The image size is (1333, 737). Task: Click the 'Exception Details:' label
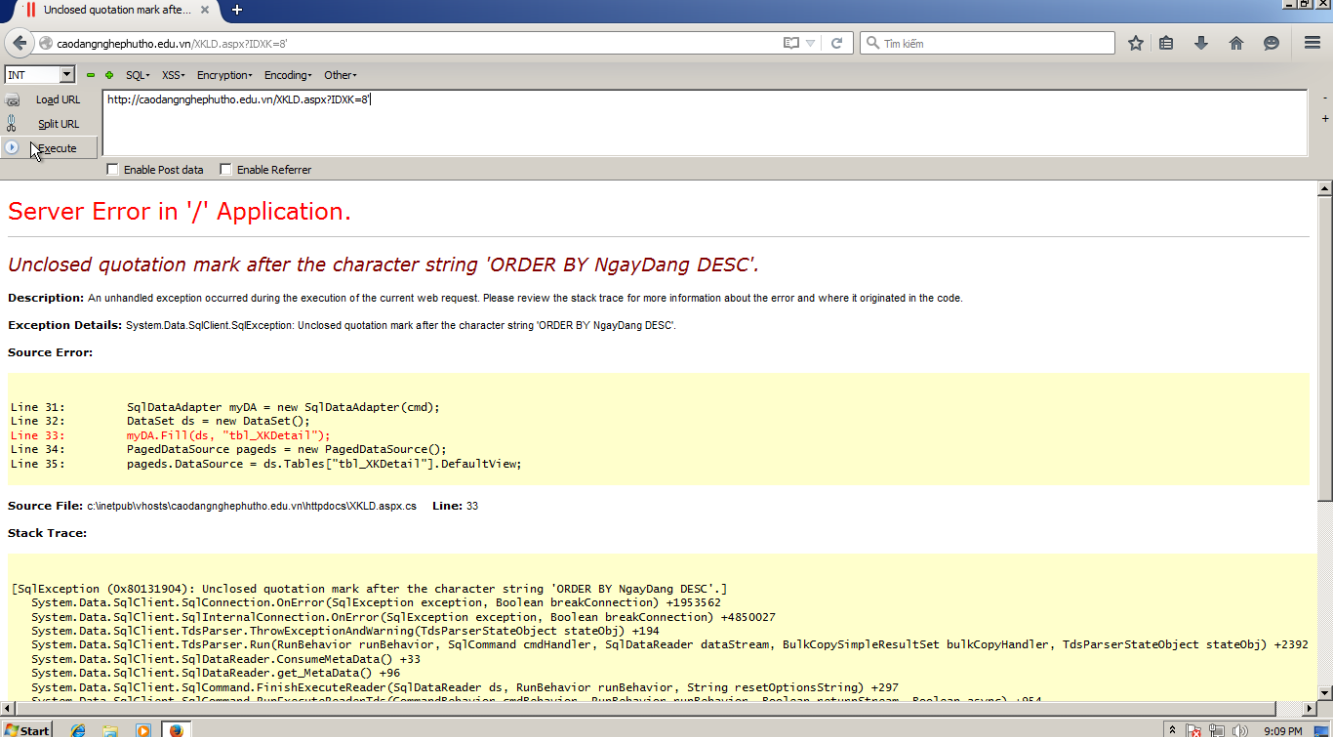tap(65, 325)
